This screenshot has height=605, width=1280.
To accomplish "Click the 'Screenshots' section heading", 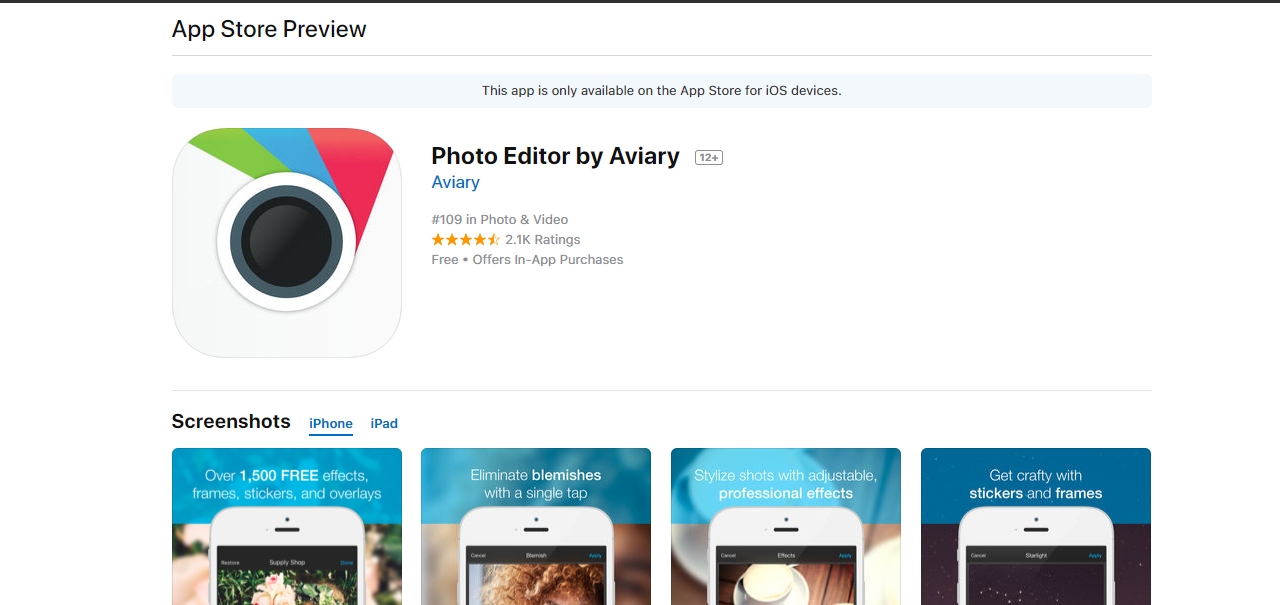I will pyautogui.click(x=231, y=421).
